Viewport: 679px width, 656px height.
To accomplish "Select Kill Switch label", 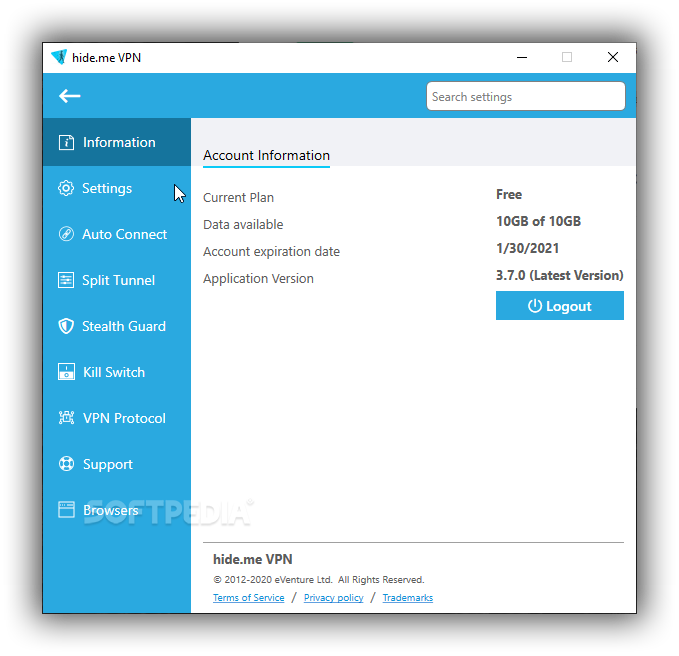I will pyautogui.click(x=114, y=372).
